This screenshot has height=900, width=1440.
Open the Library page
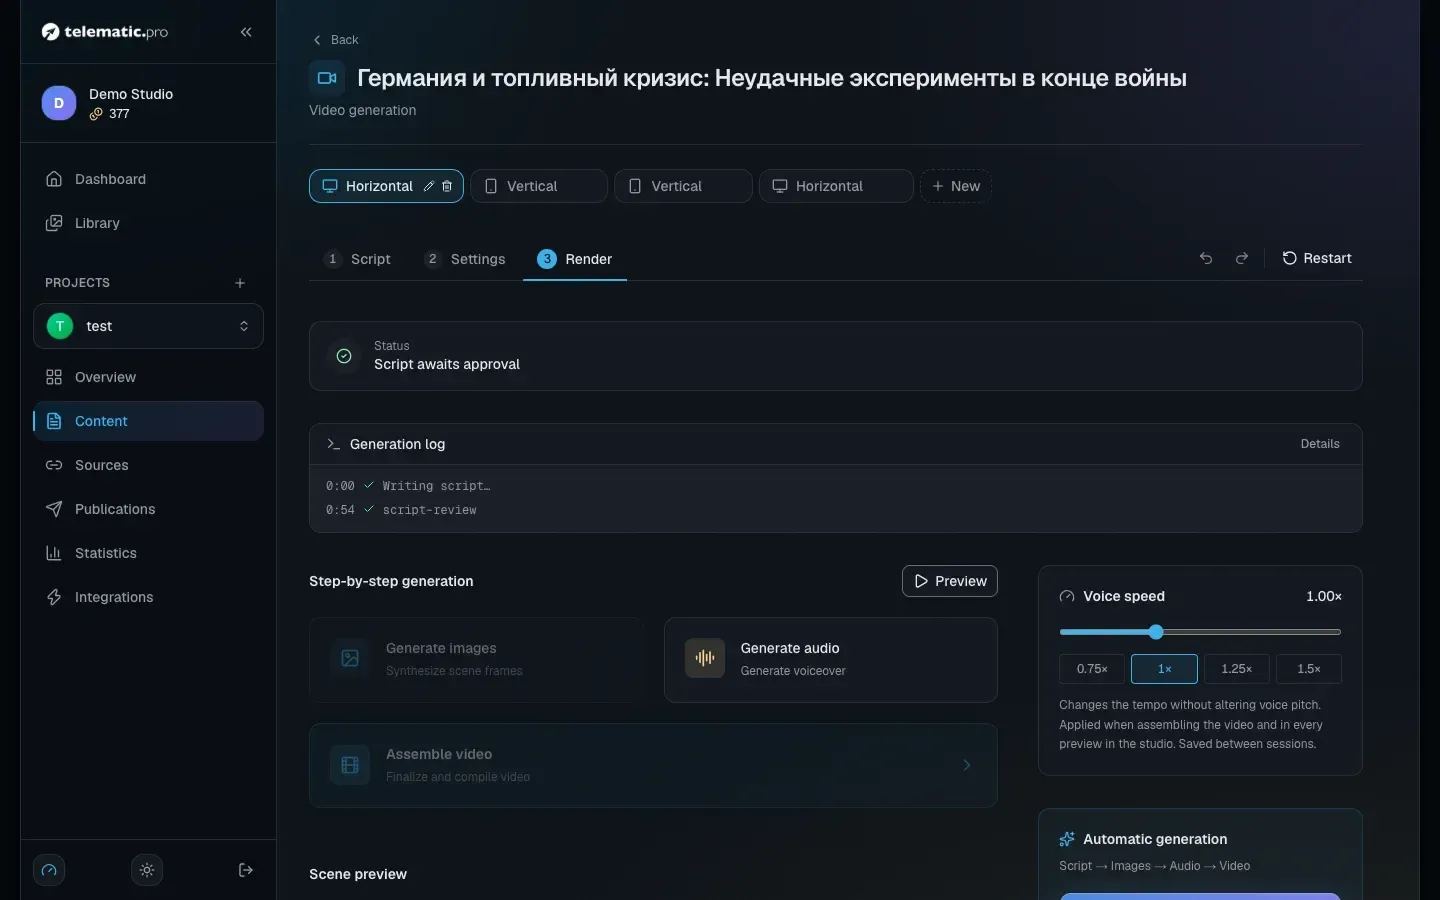click(x=148, y=223)
